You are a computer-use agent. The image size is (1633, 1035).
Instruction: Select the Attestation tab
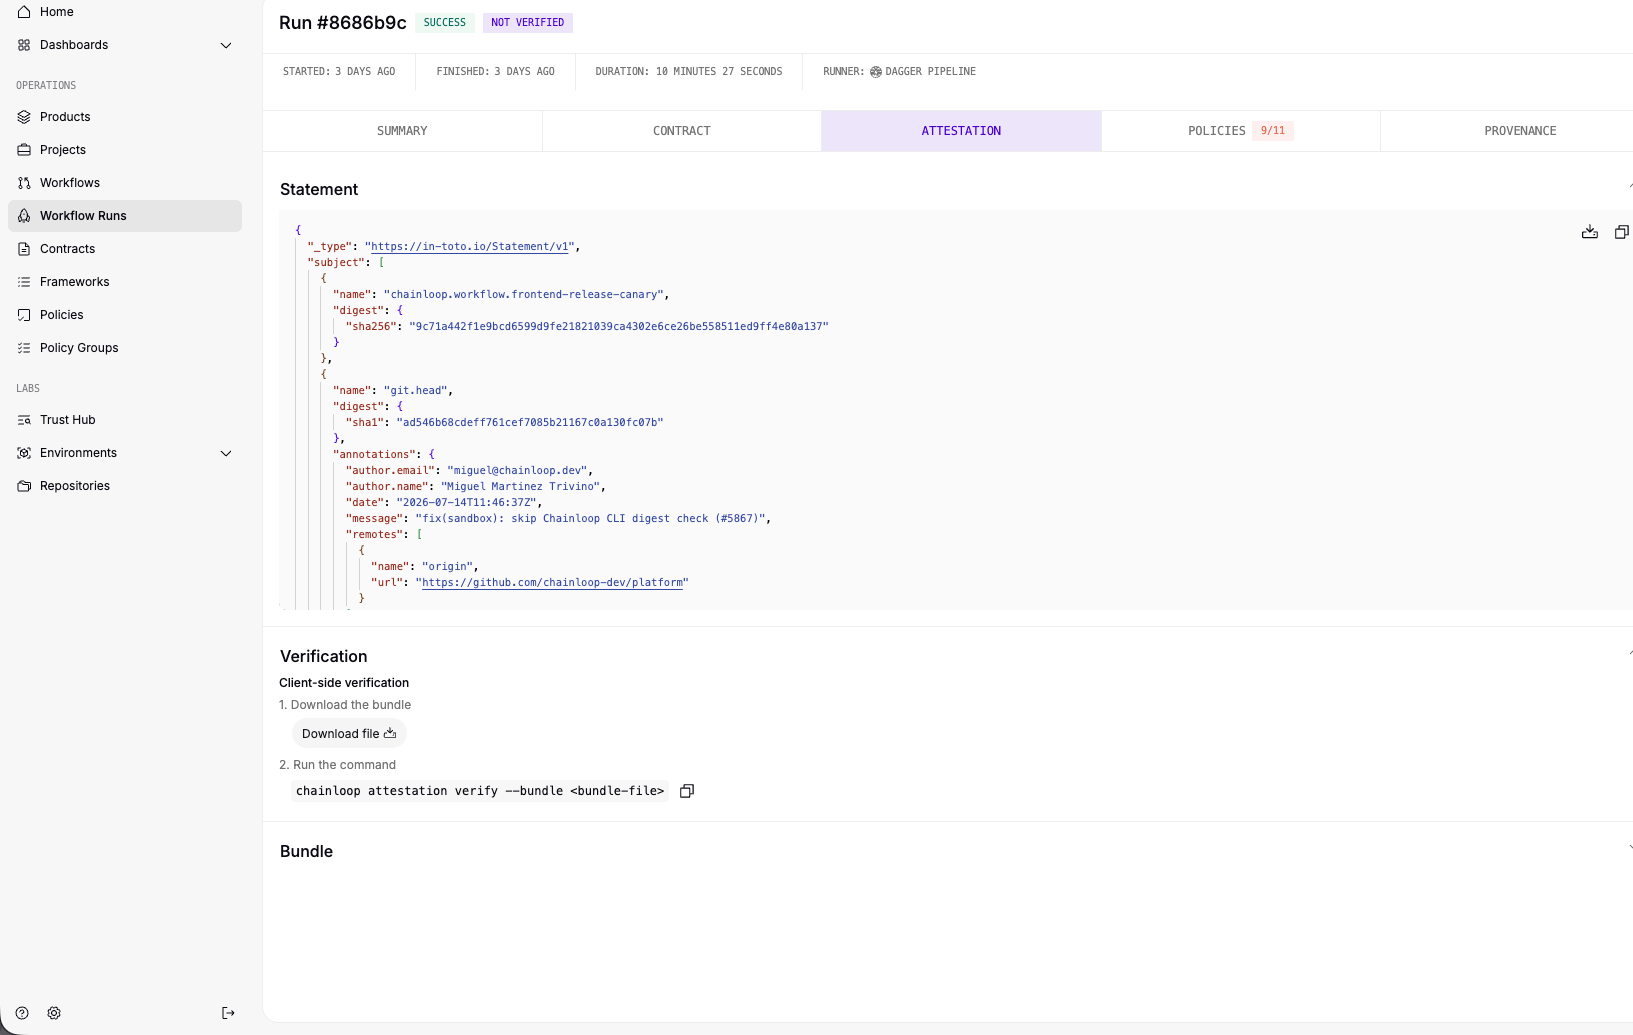(x=961, y=131)
